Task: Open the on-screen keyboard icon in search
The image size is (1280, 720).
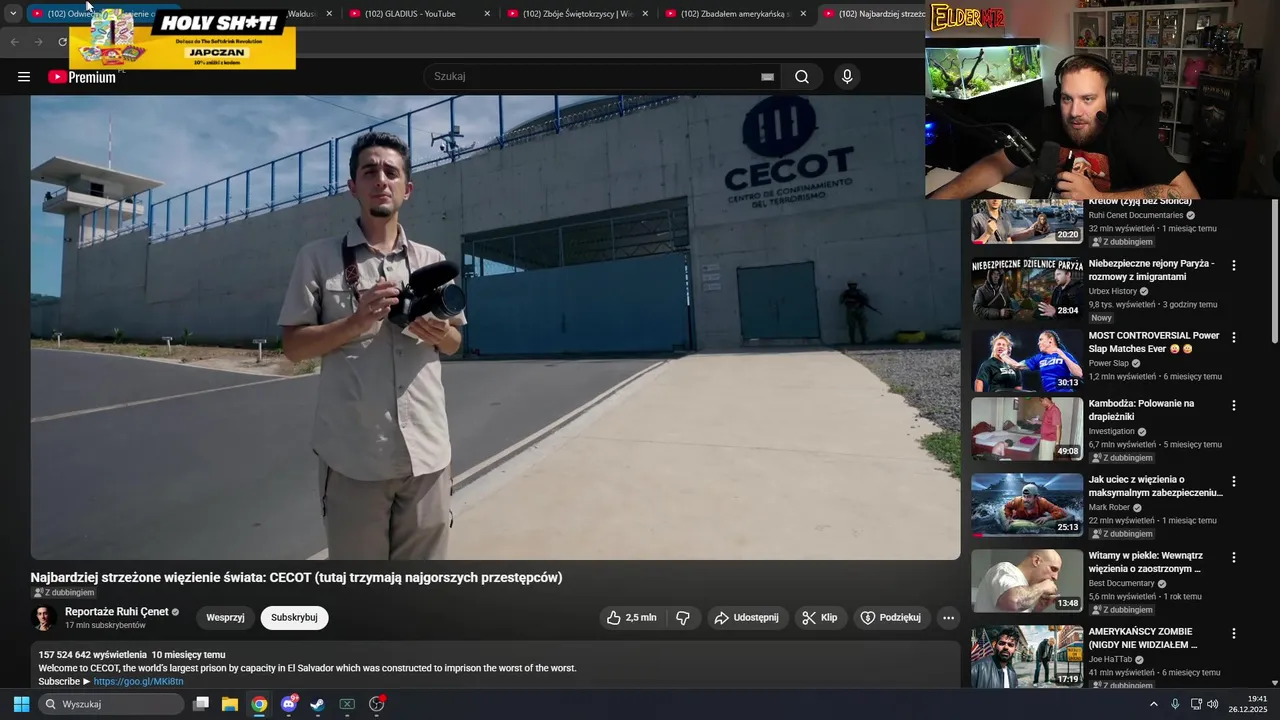Action: click(767, 77)
